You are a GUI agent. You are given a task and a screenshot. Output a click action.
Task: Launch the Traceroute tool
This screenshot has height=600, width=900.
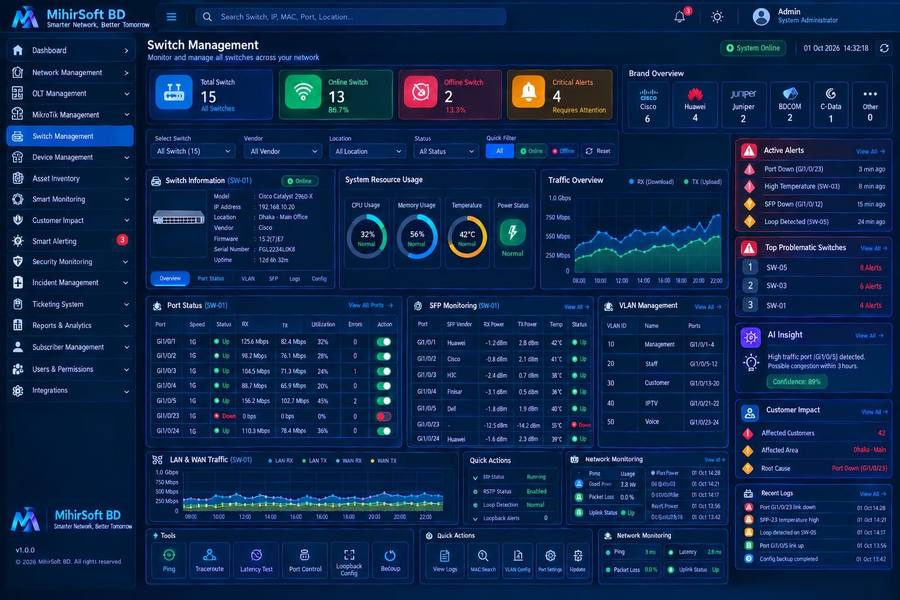(x=210, y=560)
